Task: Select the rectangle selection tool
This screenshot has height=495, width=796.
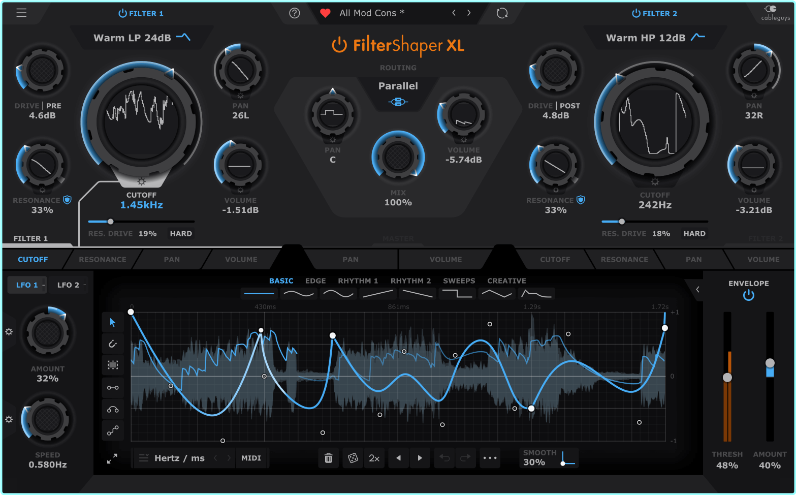Action: (113, 365)
